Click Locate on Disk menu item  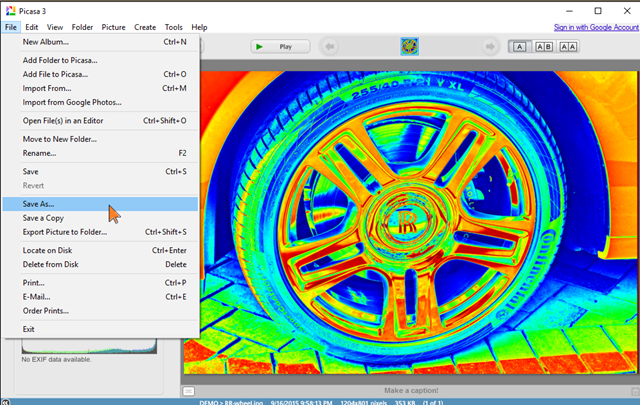[46, 250]
